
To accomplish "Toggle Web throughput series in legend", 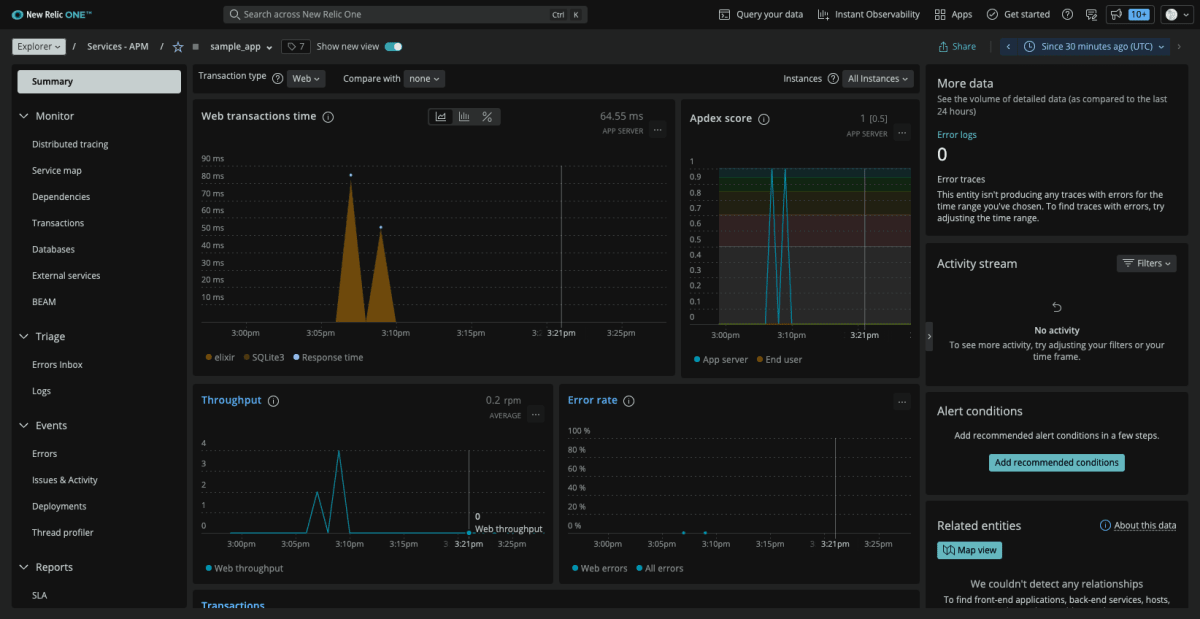I will coord(244,569).
